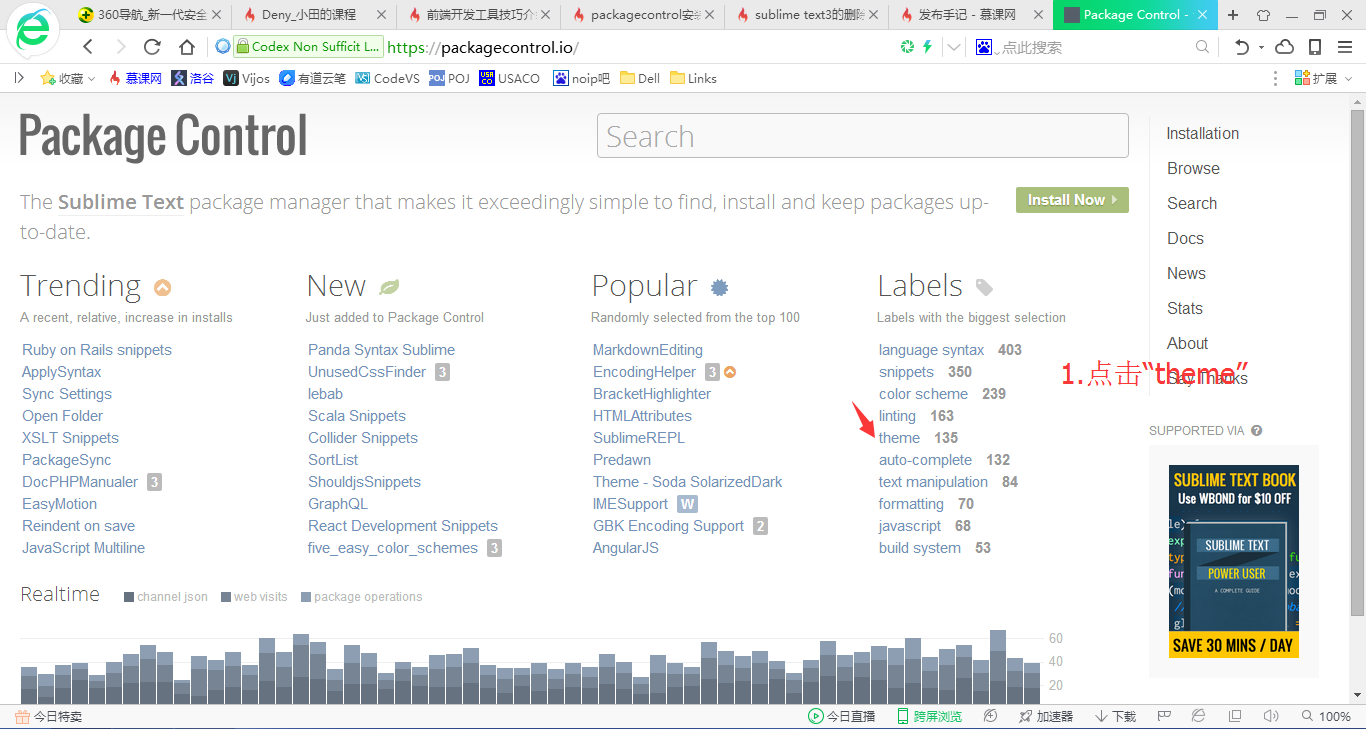Screen dimensions: 1366x729
Task: Click the speaker mute icon in status bar
Action: [x=1270, y=716]
